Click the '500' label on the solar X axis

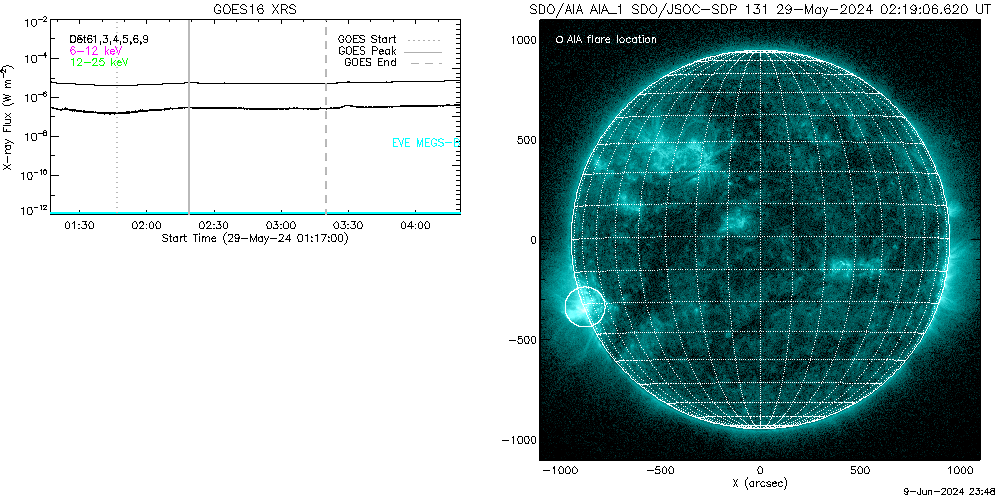860,471
